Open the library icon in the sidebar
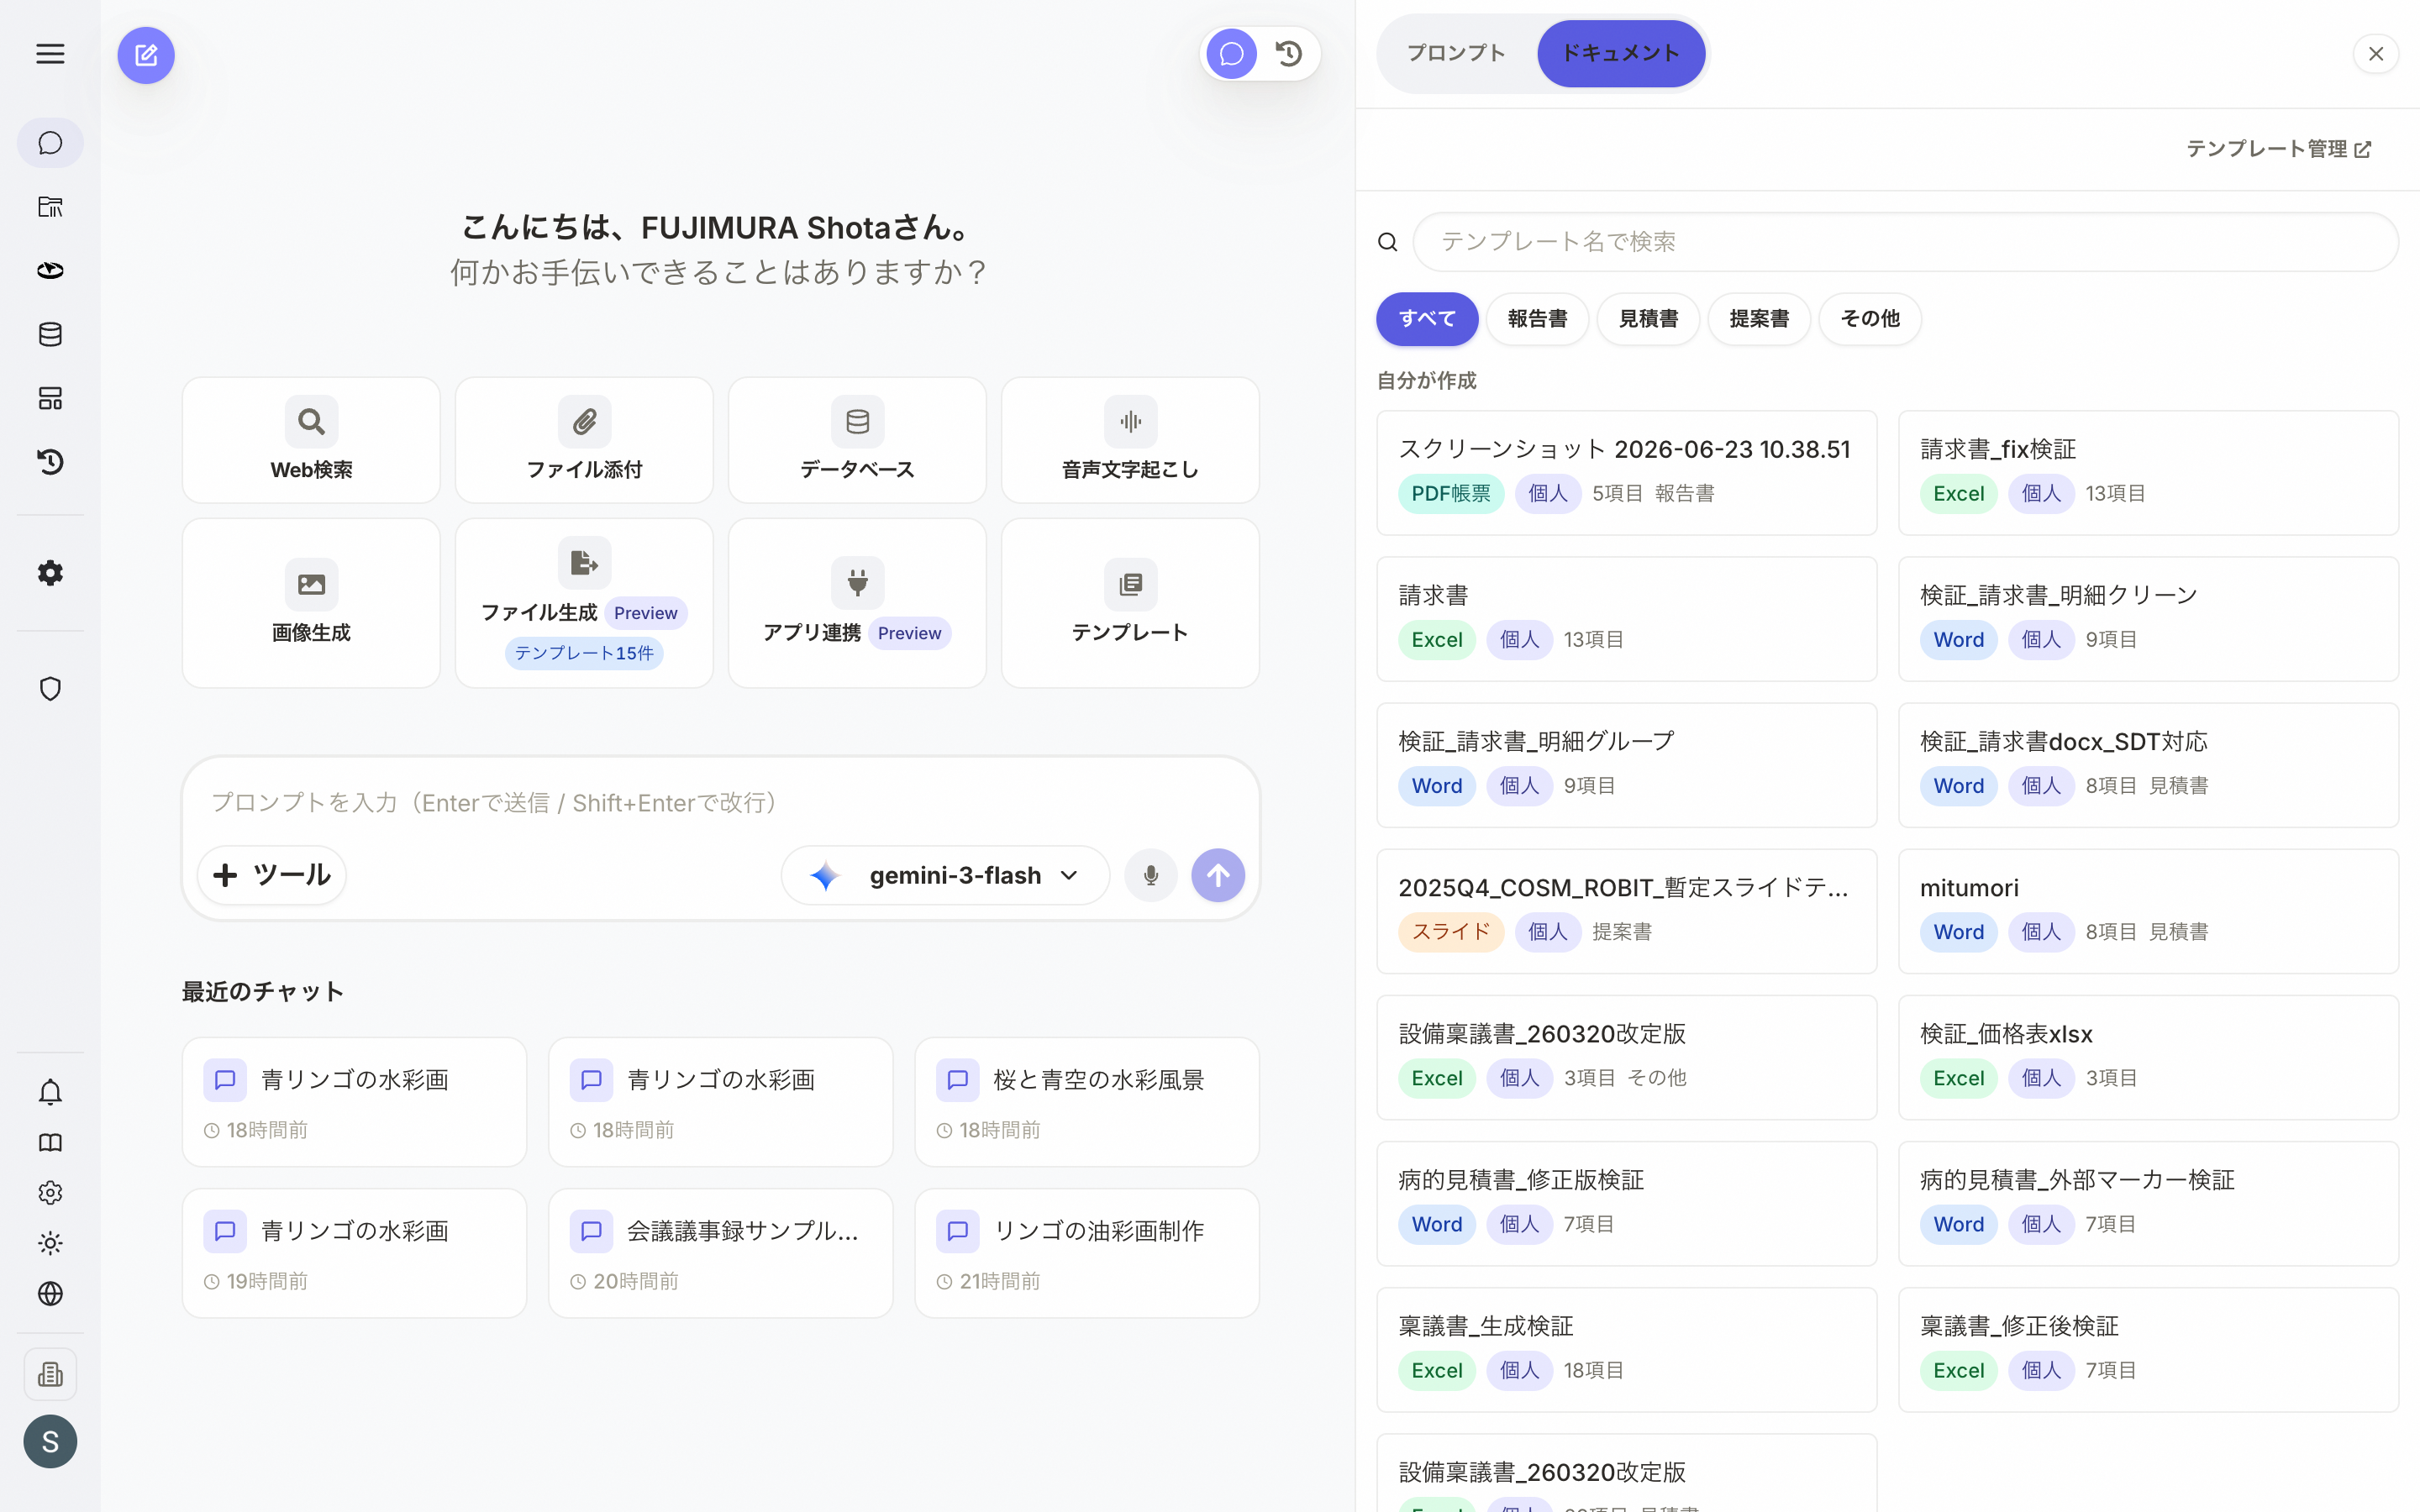Screen dimensions: 2420x1512 pos(50,207)
